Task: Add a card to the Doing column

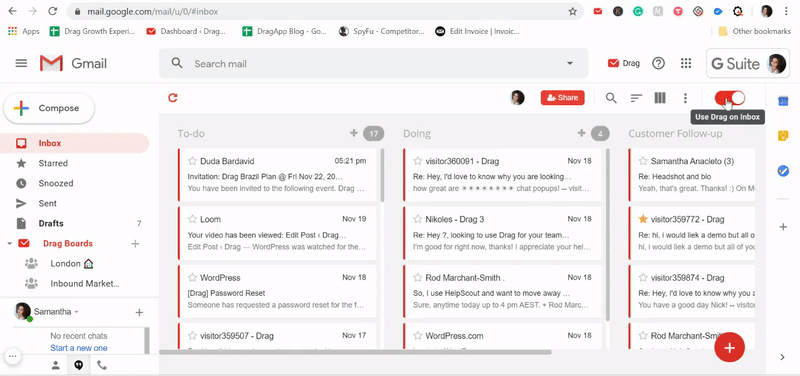Action: [x=581, y=133]
